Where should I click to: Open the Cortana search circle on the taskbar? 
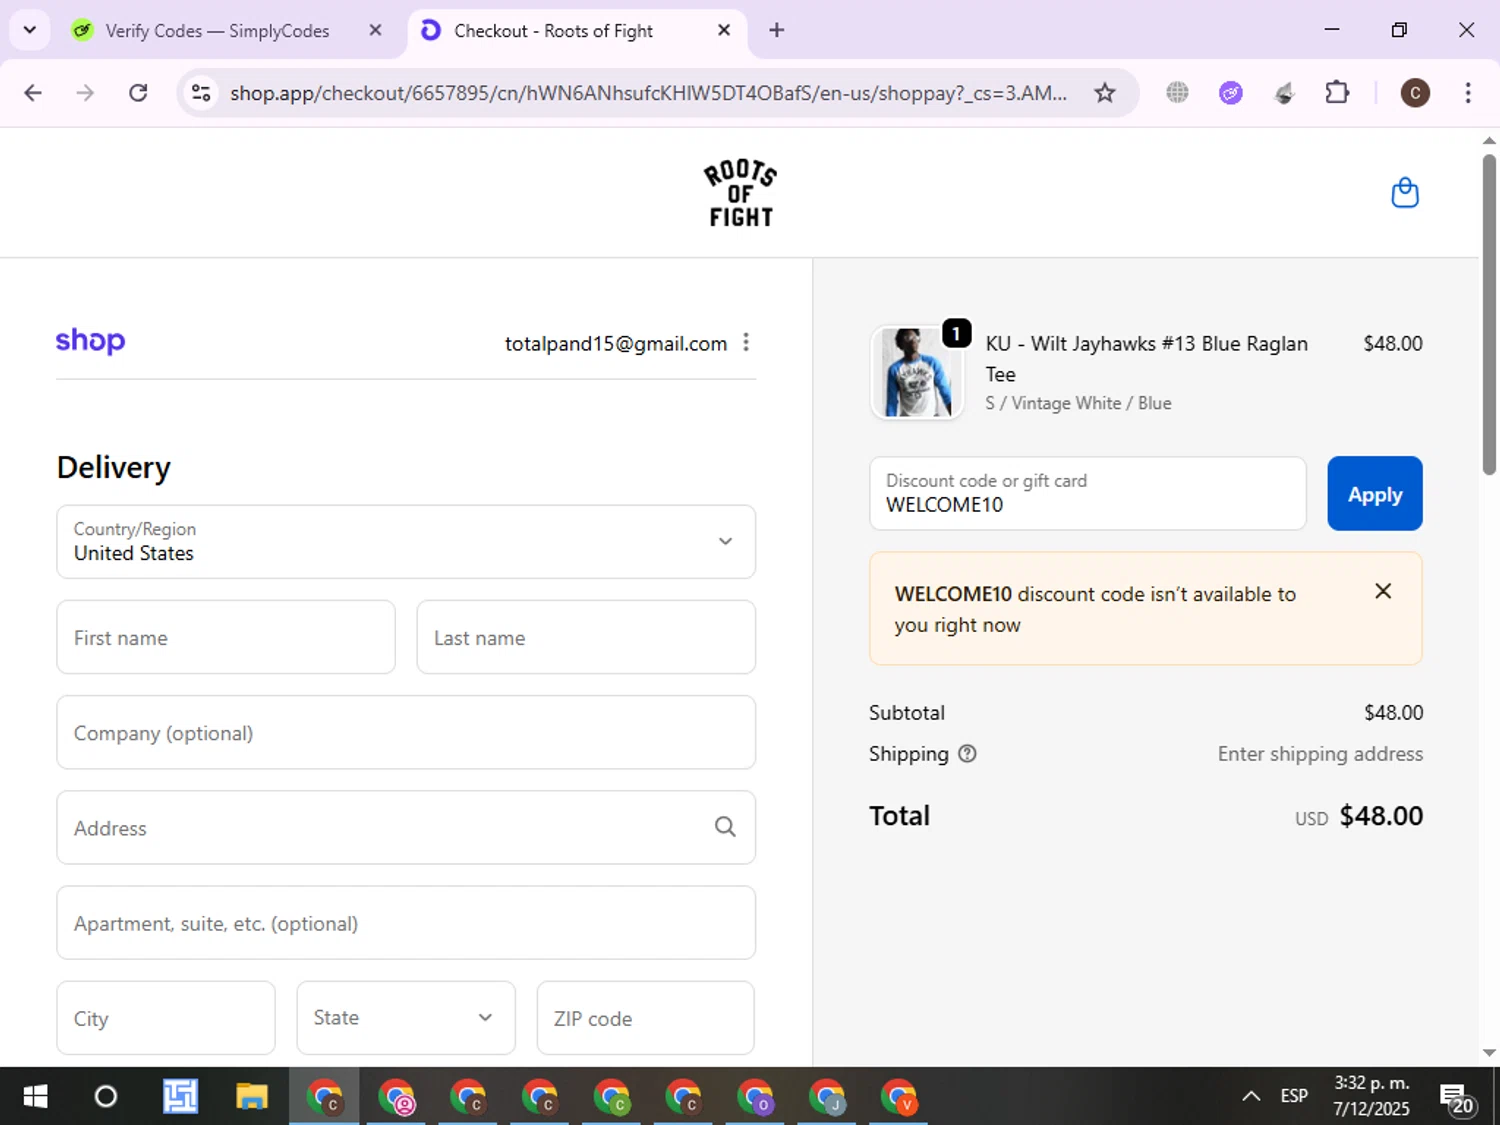(105, 1097)
